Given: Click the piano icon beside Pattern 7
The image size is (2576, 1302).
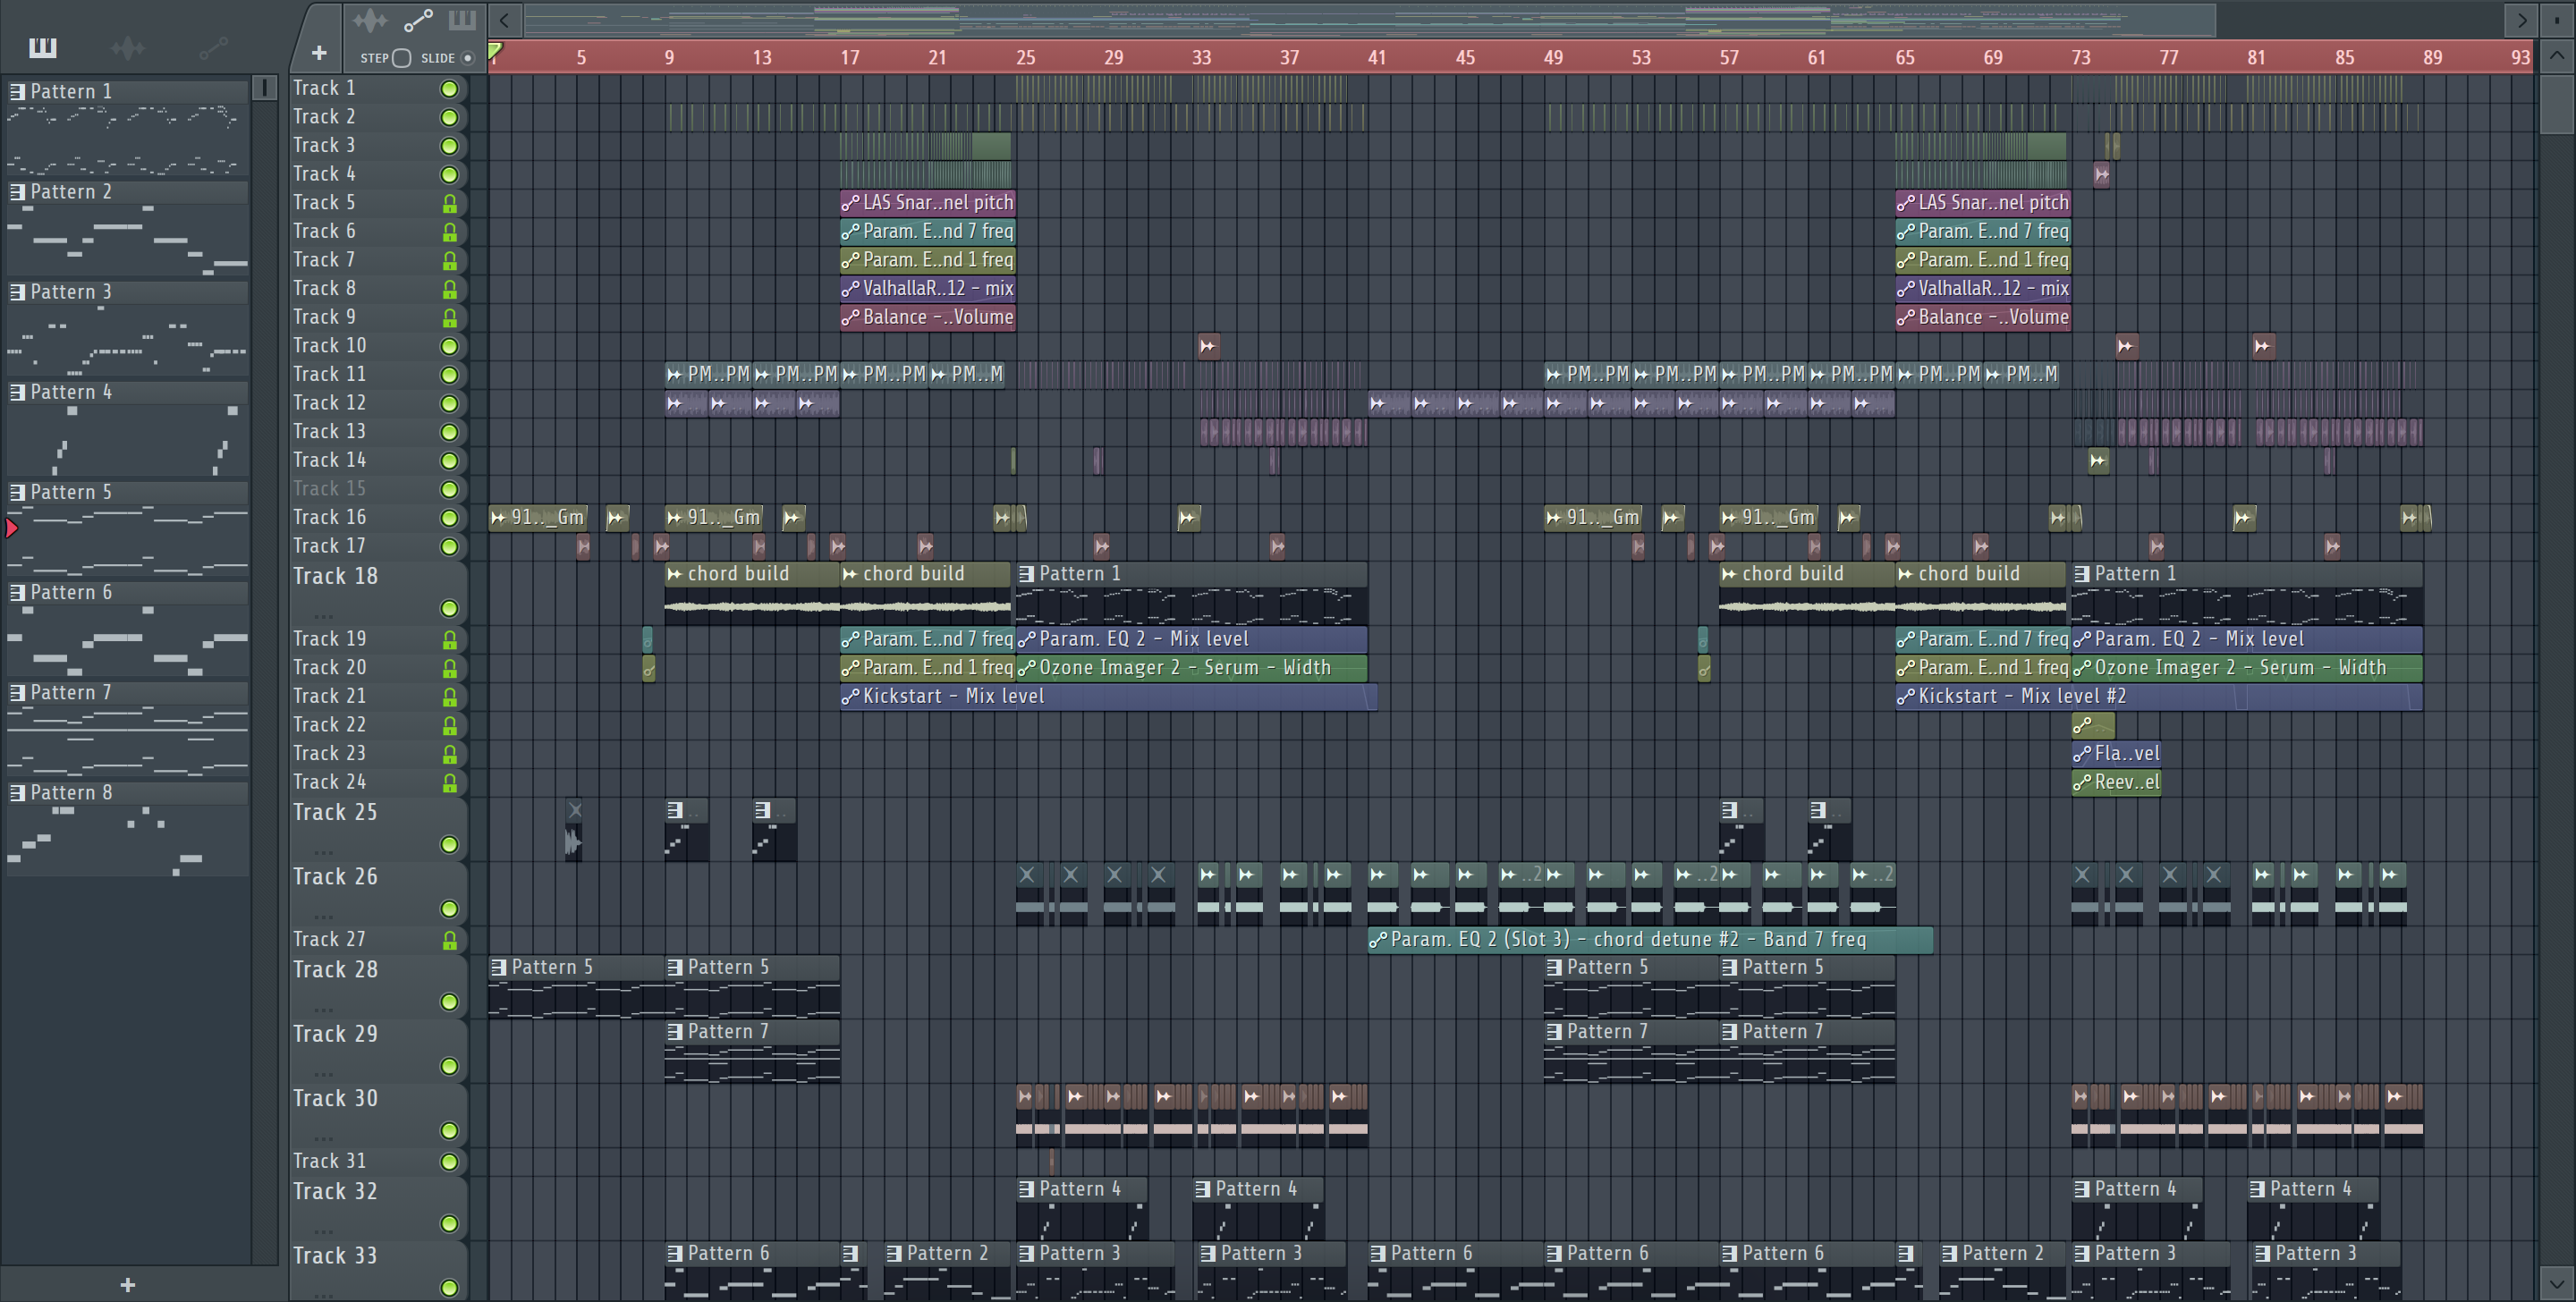Looking at the screenshot, I should pyautogui.click(x=18, y=692).
